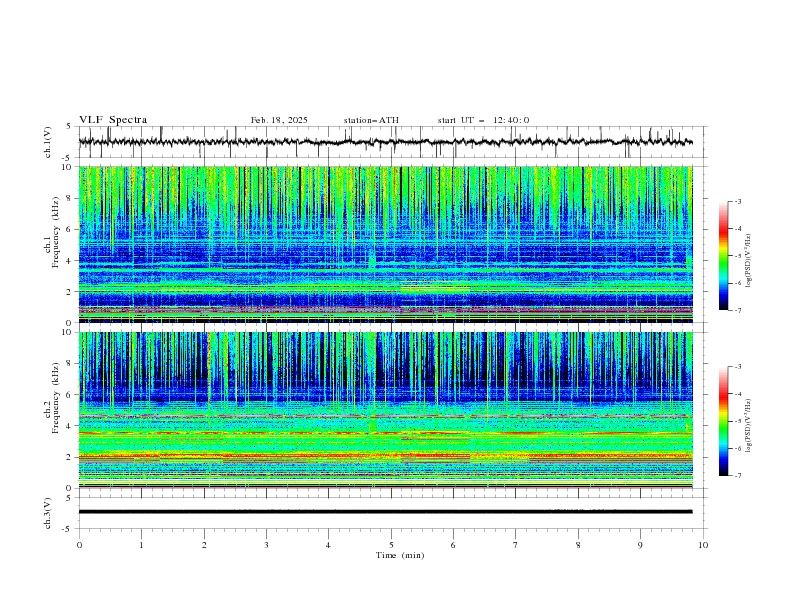Click time axis tick label '10'
The width and height of the screenshot is (792, 612).
(x=703, y=545)
